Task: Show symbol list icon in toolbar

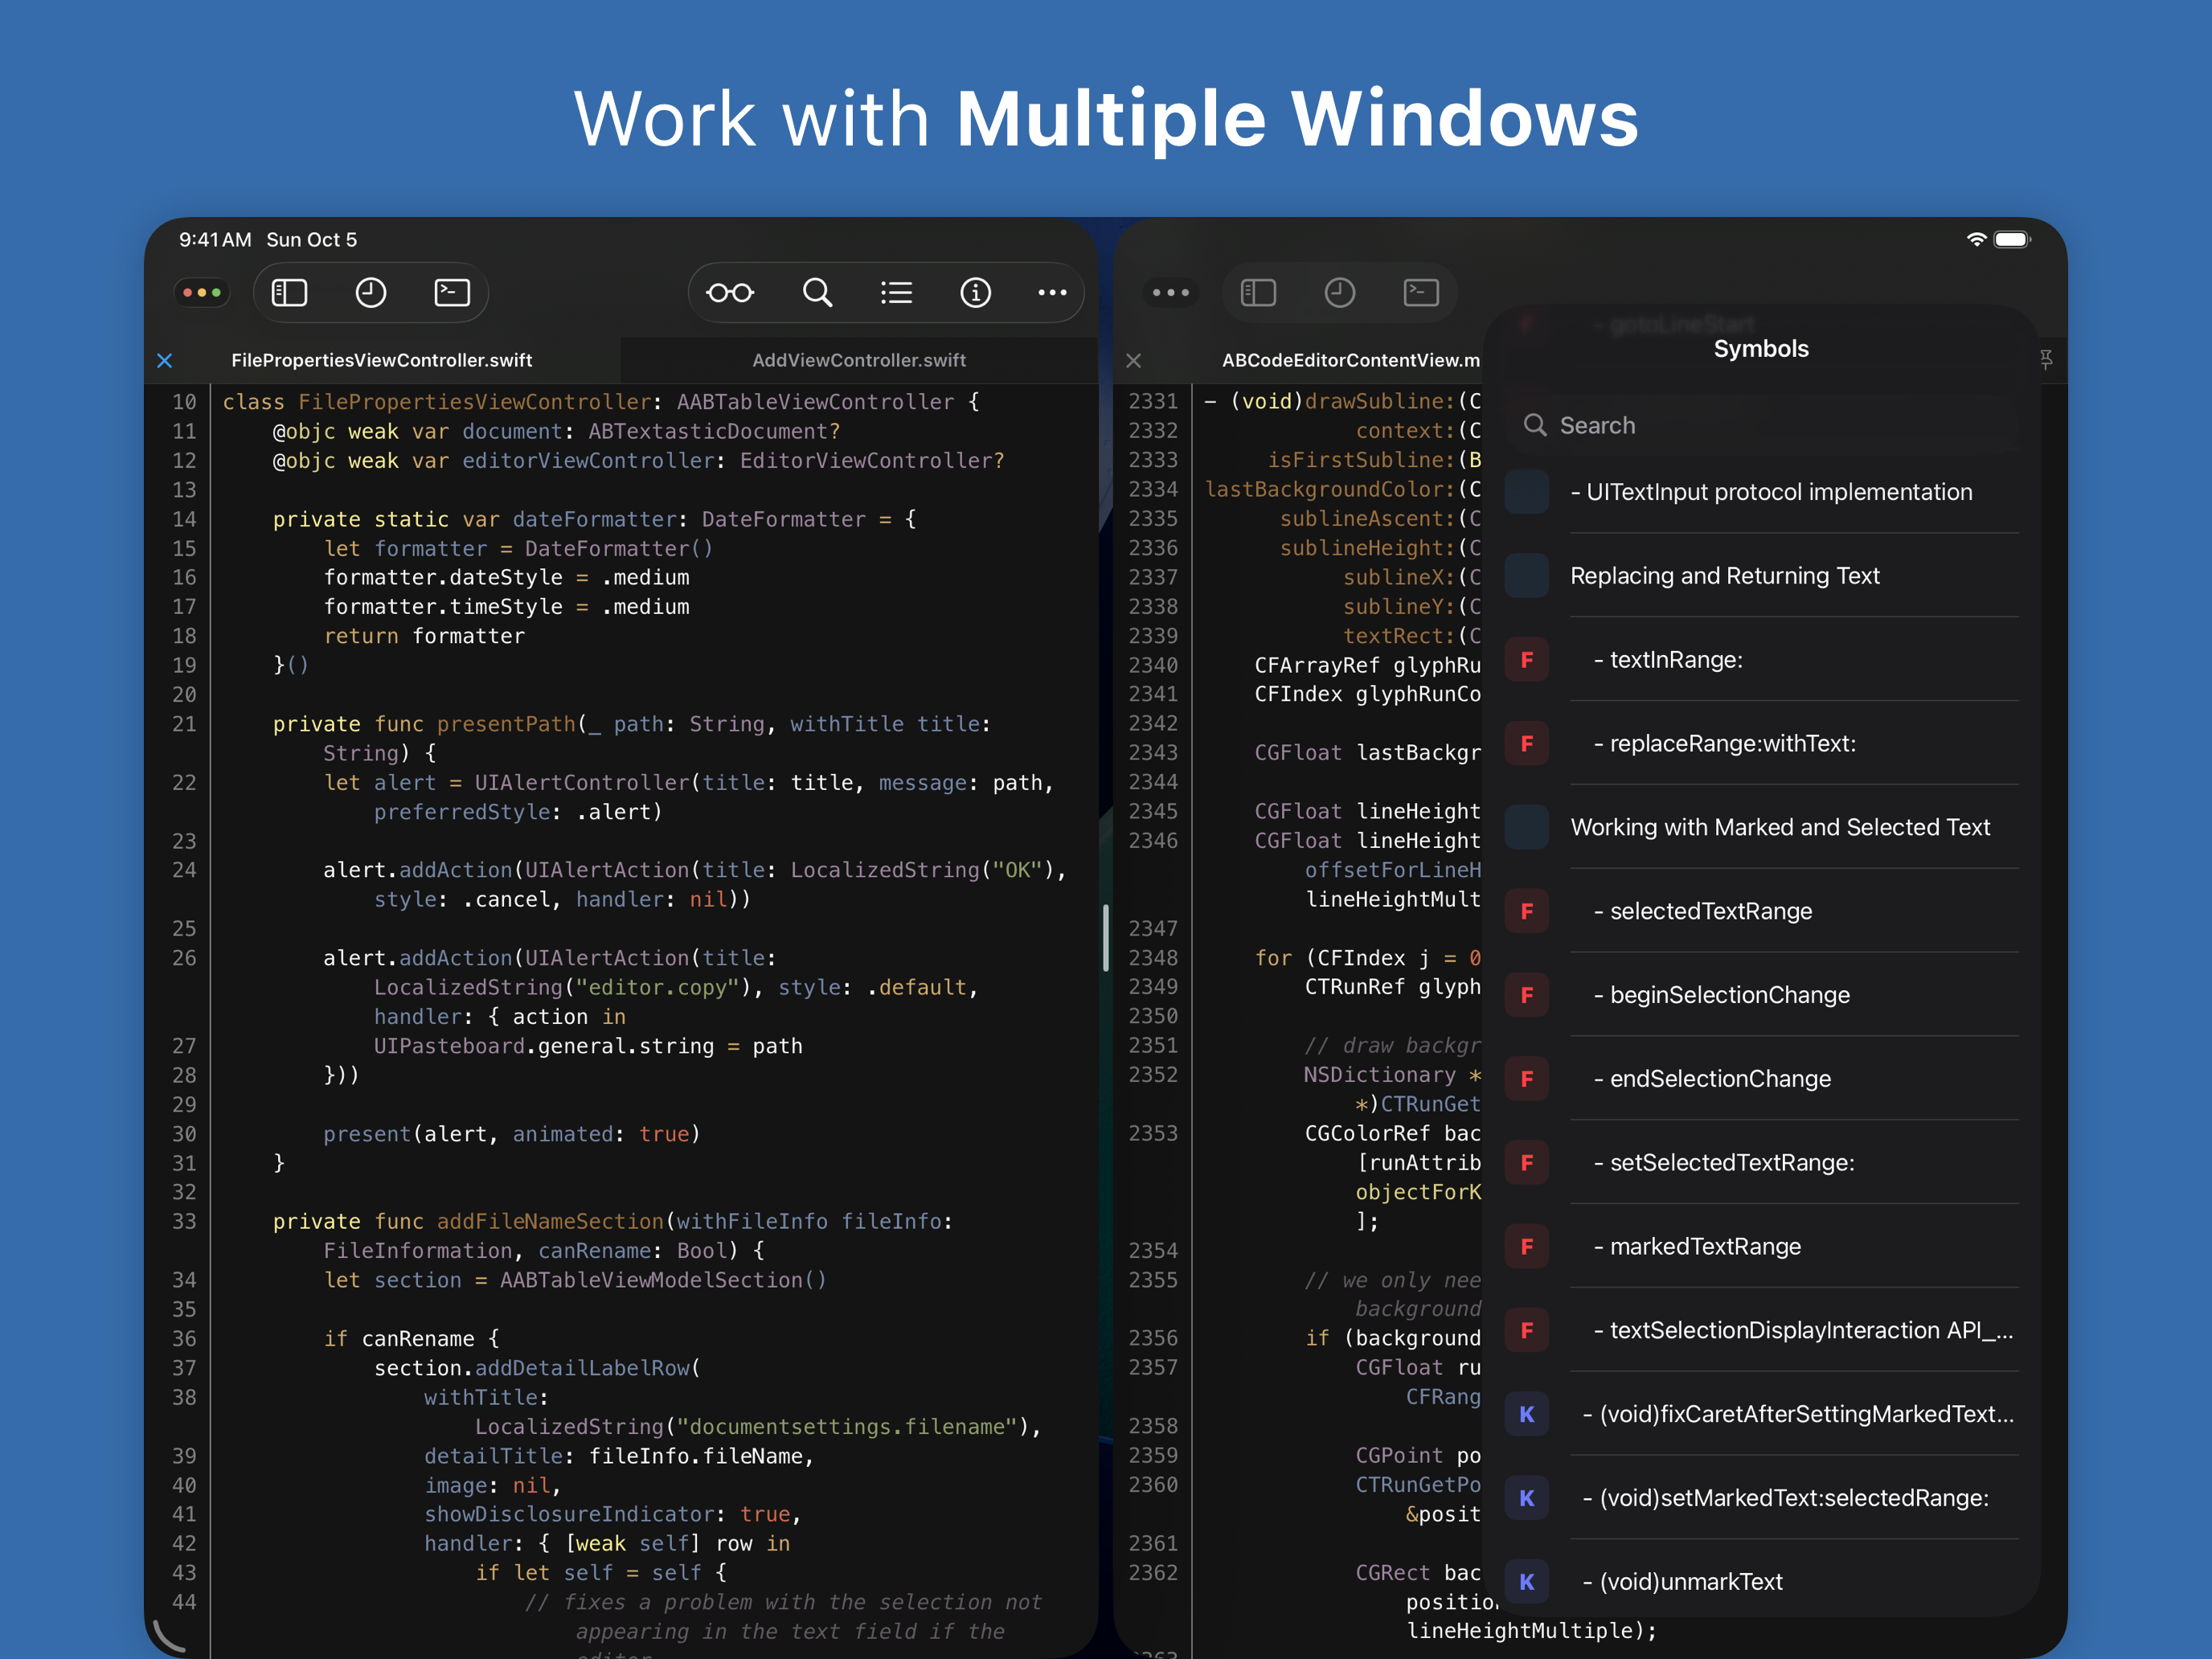Action: coord(896,292)
